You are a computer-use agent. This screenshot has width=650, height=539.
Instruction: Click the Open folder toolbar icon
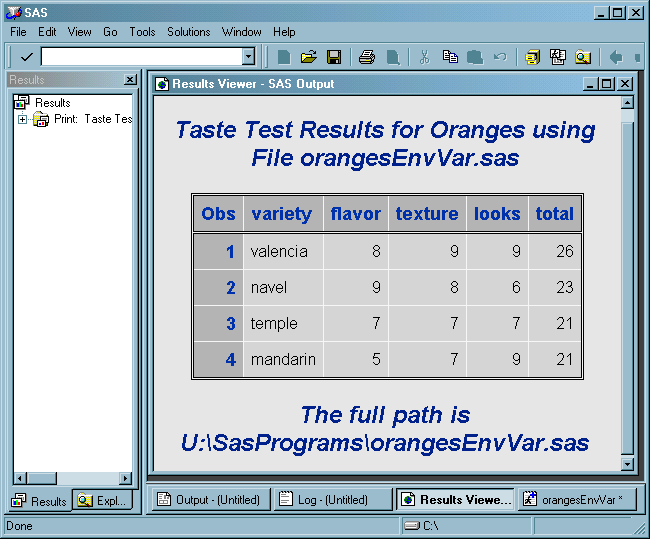(308, 57)
